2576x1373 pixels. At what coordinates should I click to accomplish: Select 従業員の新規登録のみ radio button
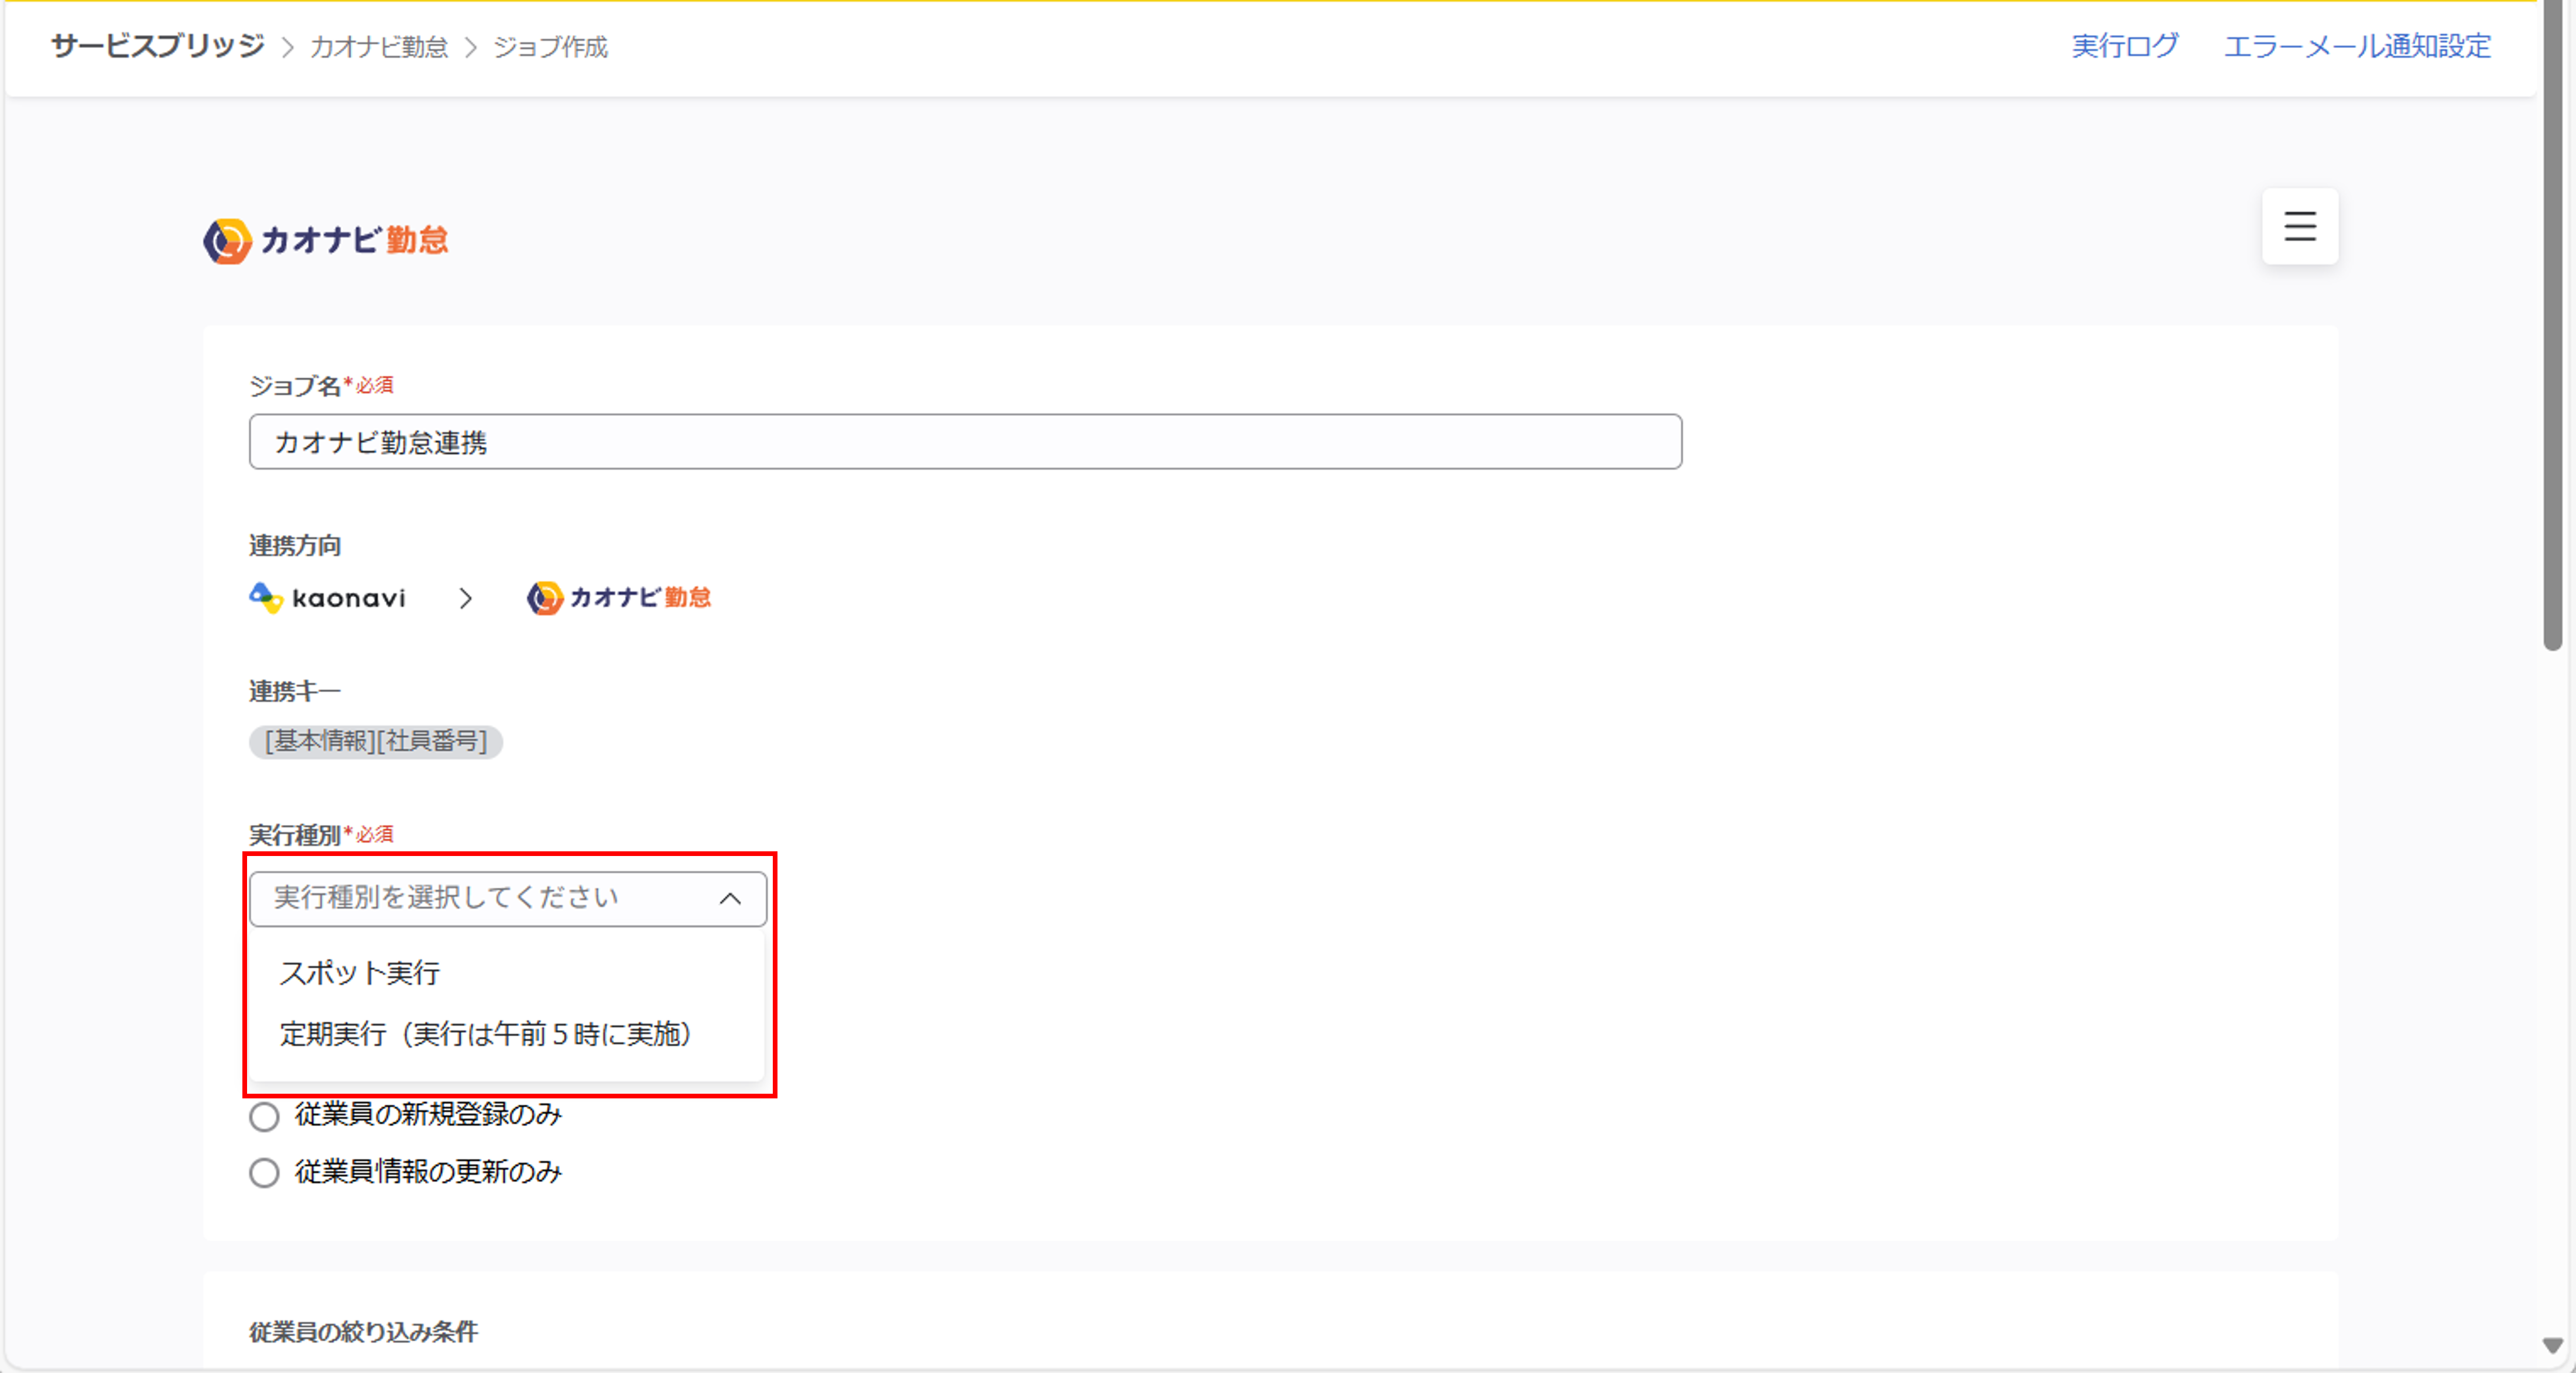coord(264,1116)
